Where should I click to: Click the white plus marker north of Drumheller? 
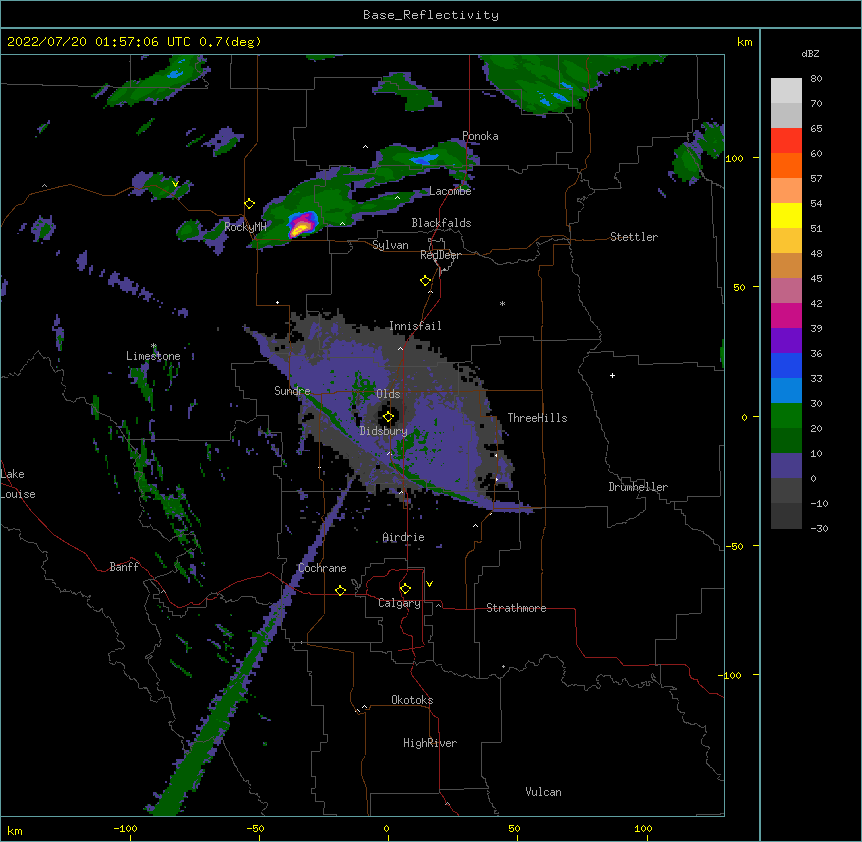pyautogui.click(x=612, y=375)
